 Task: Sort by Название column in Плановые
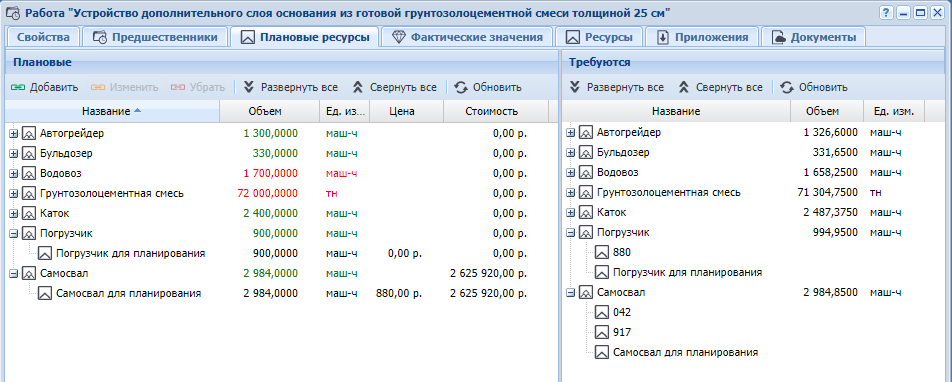coord(112,111)
